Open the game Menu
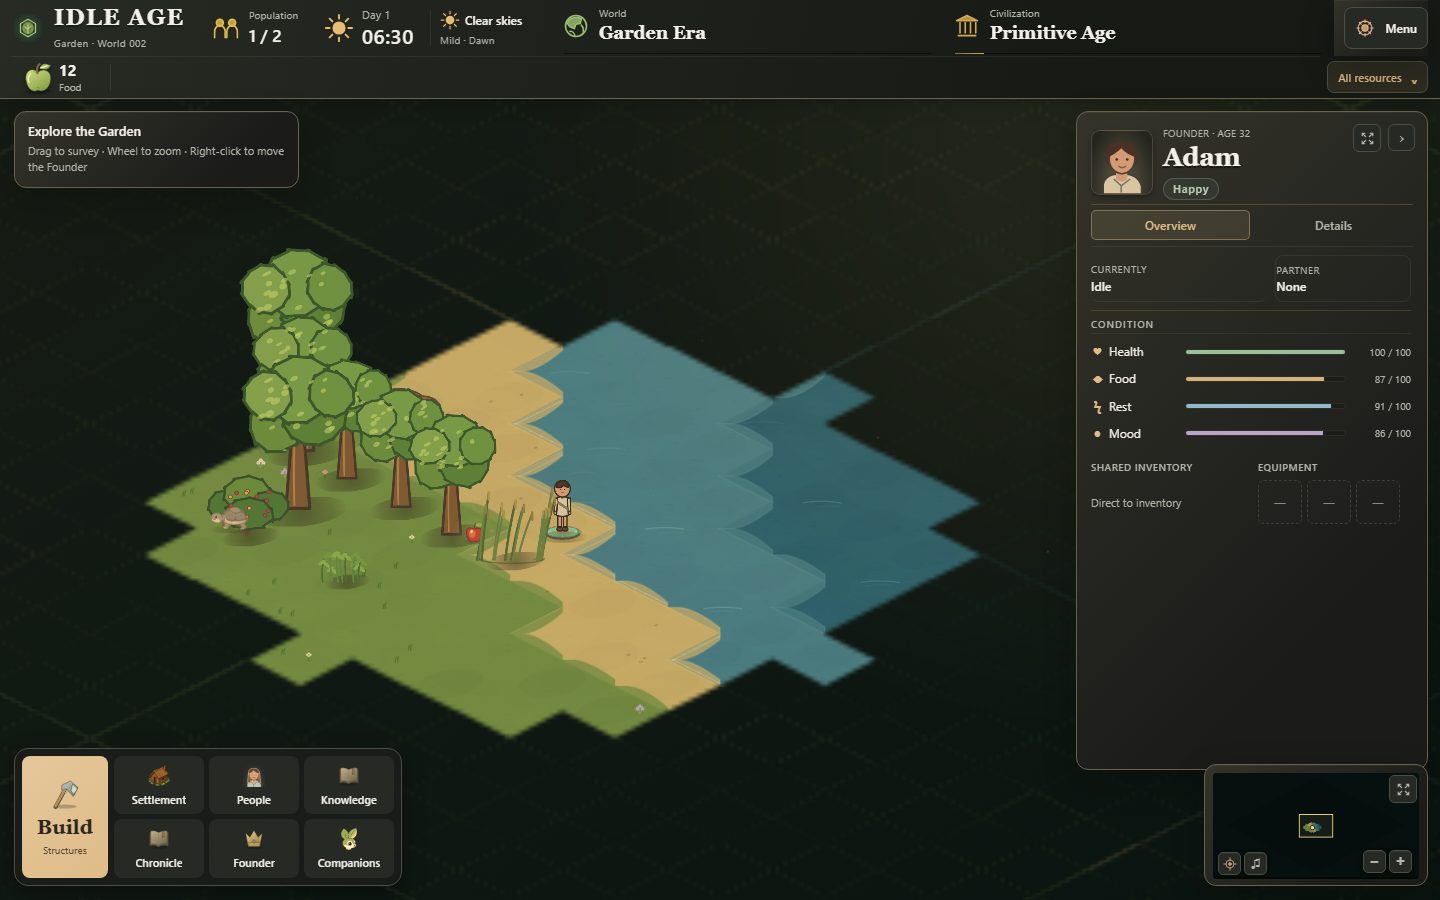 click(x=1385, y=29)
